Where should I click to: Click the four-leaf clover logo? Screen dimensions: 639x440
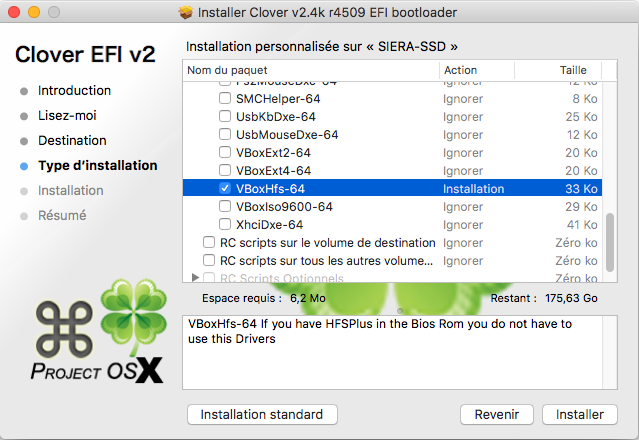(x=134, y=316)
